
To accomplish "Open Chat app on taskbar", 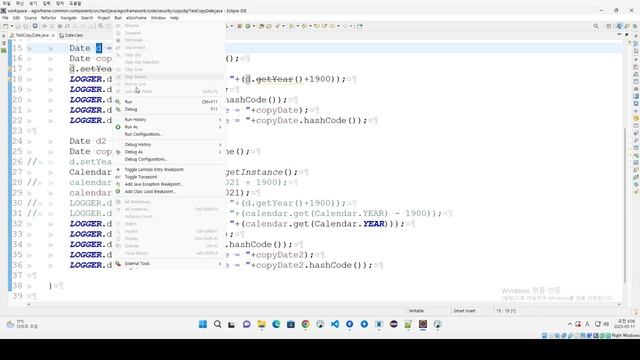I will click(247, 324).
